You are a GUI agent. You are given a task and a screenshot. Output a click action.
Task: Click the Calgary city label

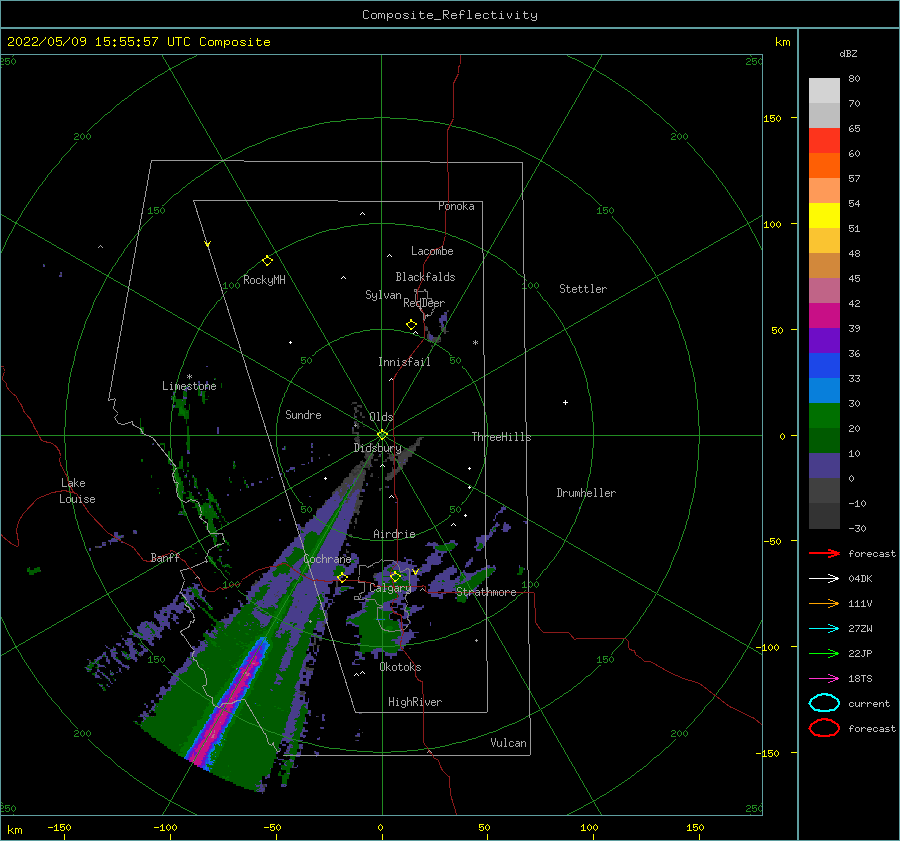click(390, 588)
